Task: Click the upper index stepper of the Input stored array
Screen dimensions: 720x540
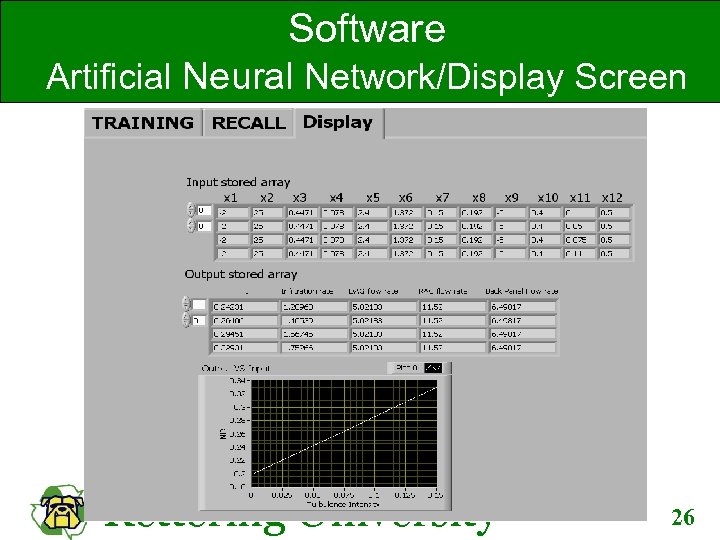Action: coord(191,210)
